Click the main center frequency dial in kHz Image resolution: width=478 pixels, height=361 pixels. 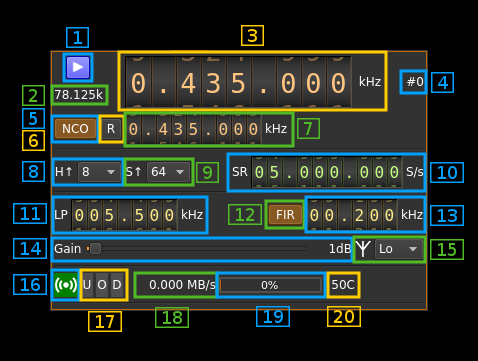click(x=238, y=82)
